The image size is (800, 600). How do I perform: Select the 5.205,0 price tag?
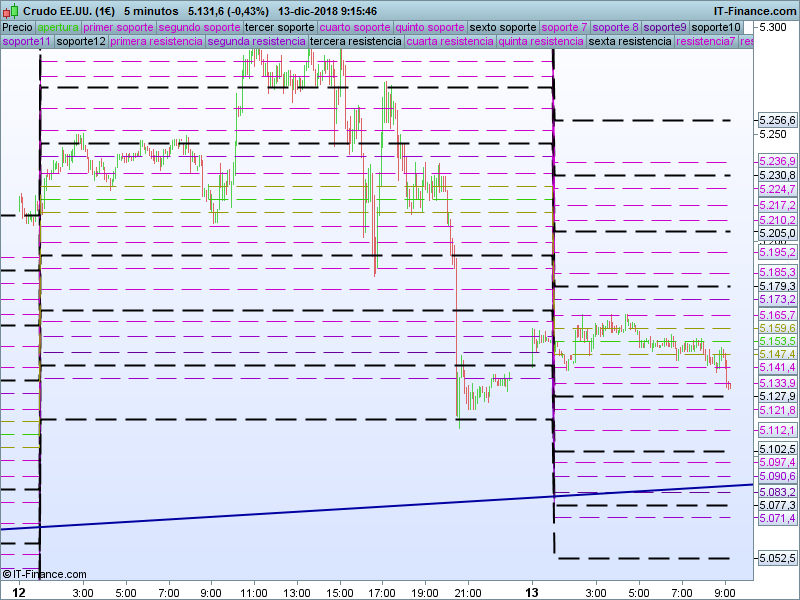(777, 233)
